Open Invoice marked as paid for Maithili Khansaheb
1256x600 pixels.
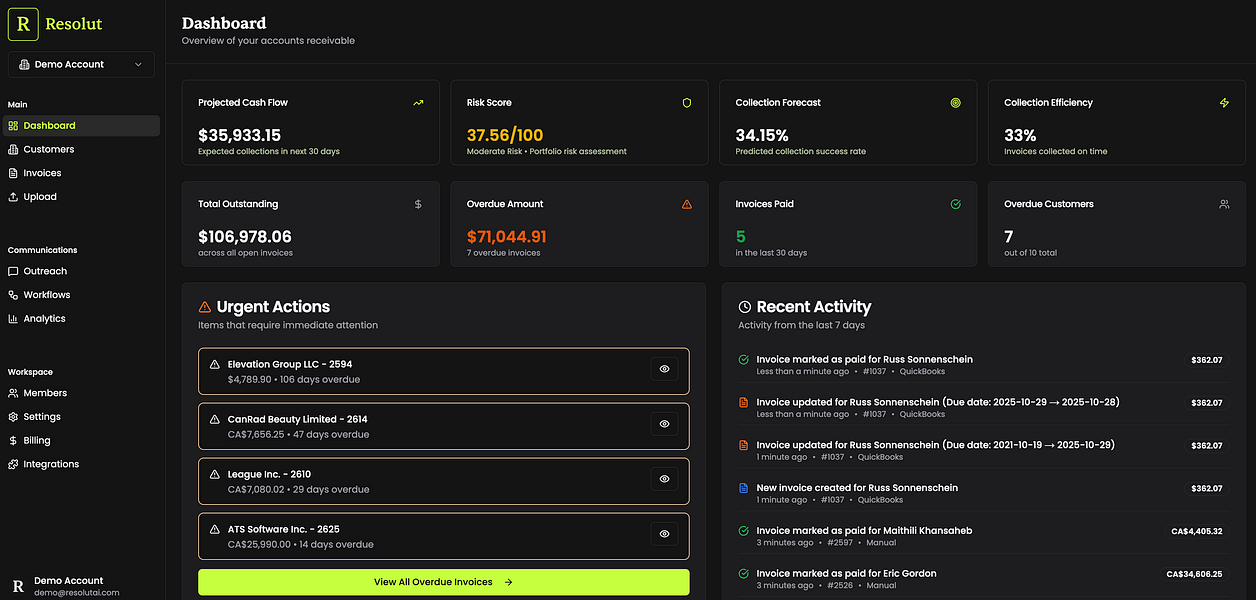tap(864, 531)
